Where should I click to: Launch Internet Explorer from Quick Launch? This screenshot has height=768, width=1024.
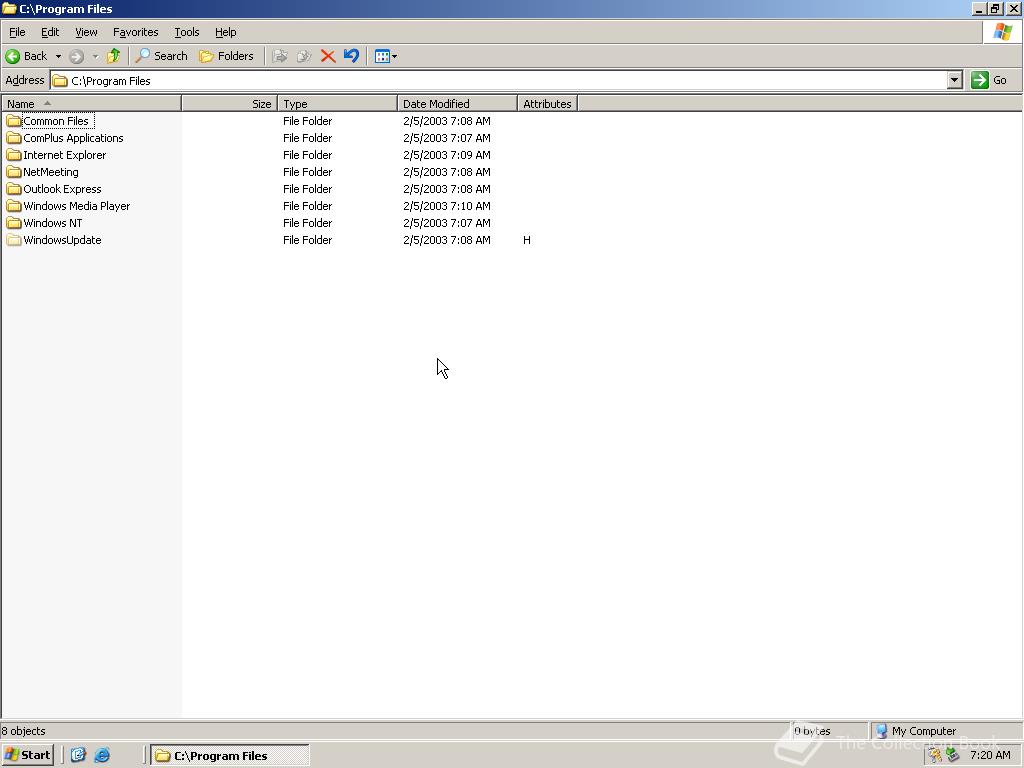coord(103,755)
